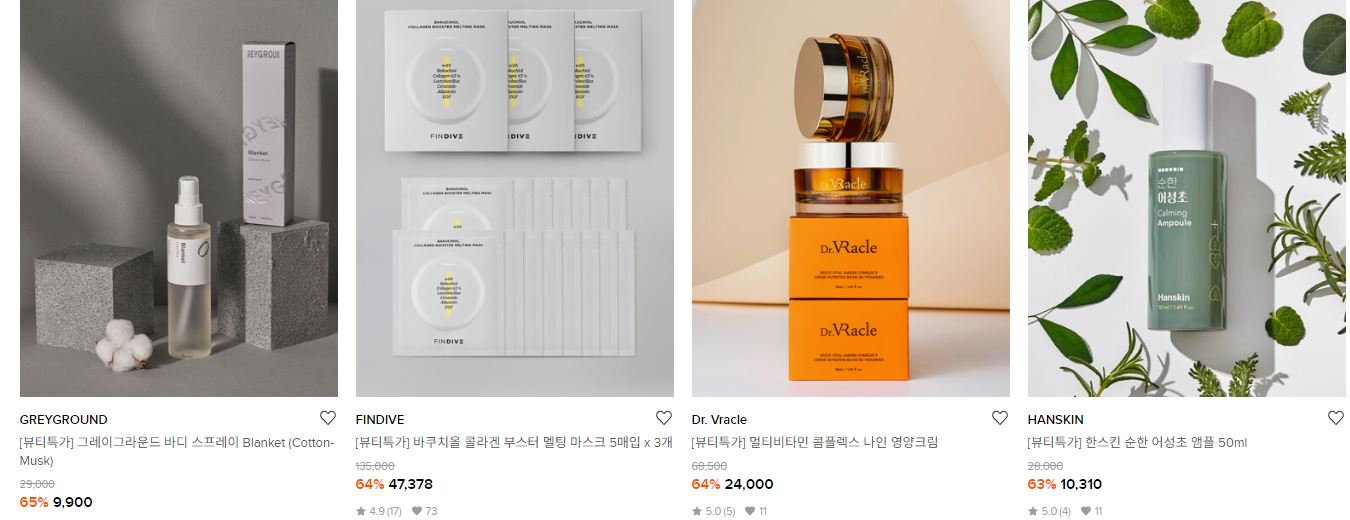Screen dimensions: 1350x520
Task: Click star rating icon under HANSKIN price
Action: tap(1033, 511)
